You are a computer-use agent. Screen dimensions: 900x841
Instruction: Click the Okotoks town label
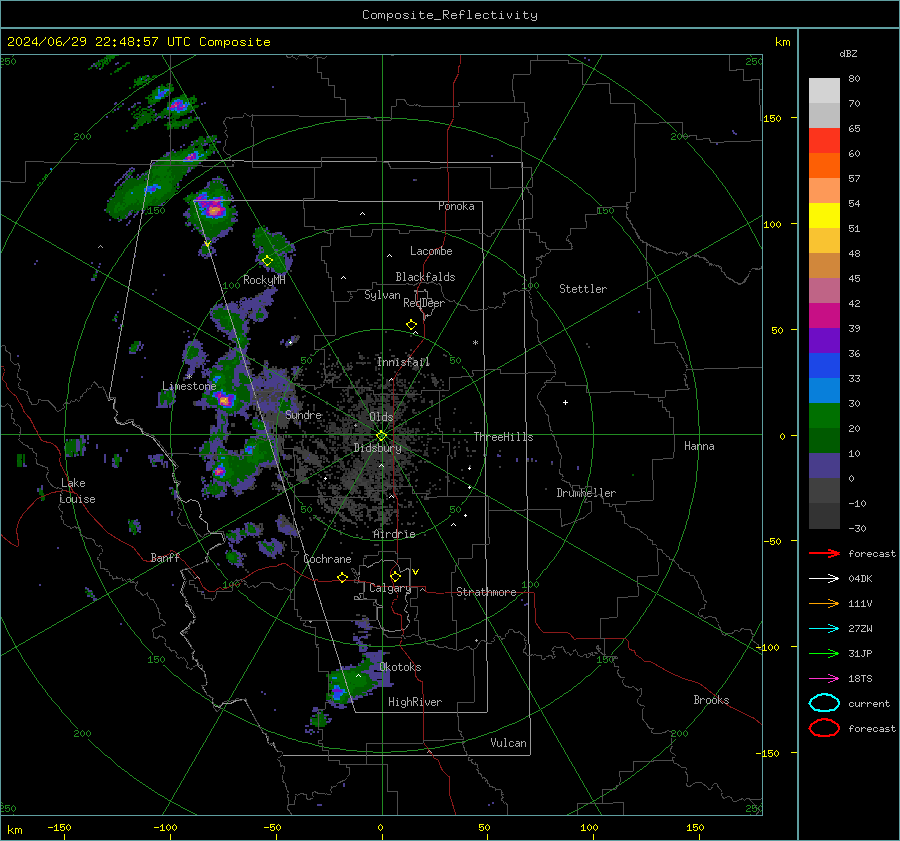(400, 667)
